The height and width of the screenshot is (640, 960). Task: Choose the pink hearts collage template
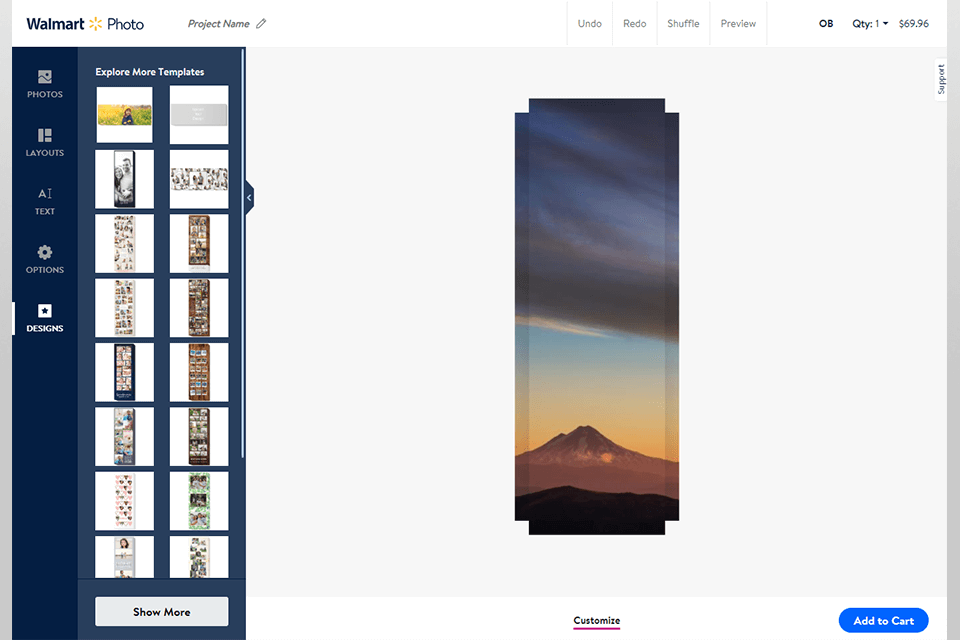(124, 500)
